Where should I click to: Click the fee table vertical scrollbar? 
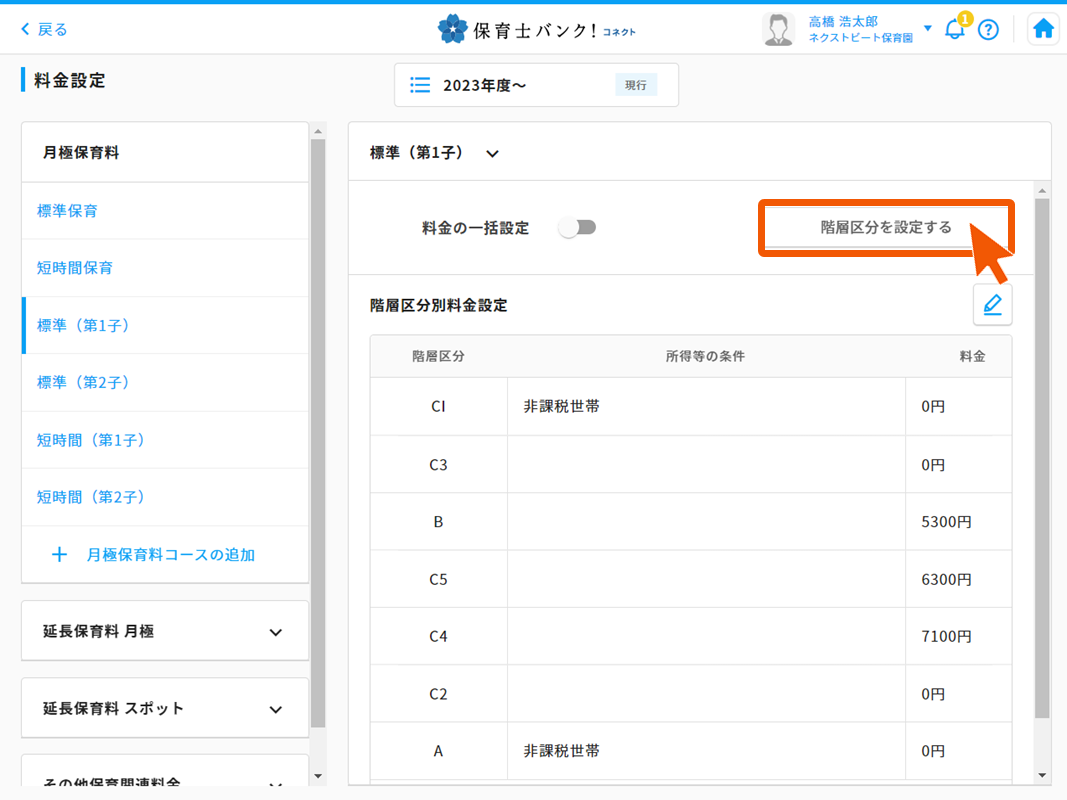click(x=1042, y=450)
